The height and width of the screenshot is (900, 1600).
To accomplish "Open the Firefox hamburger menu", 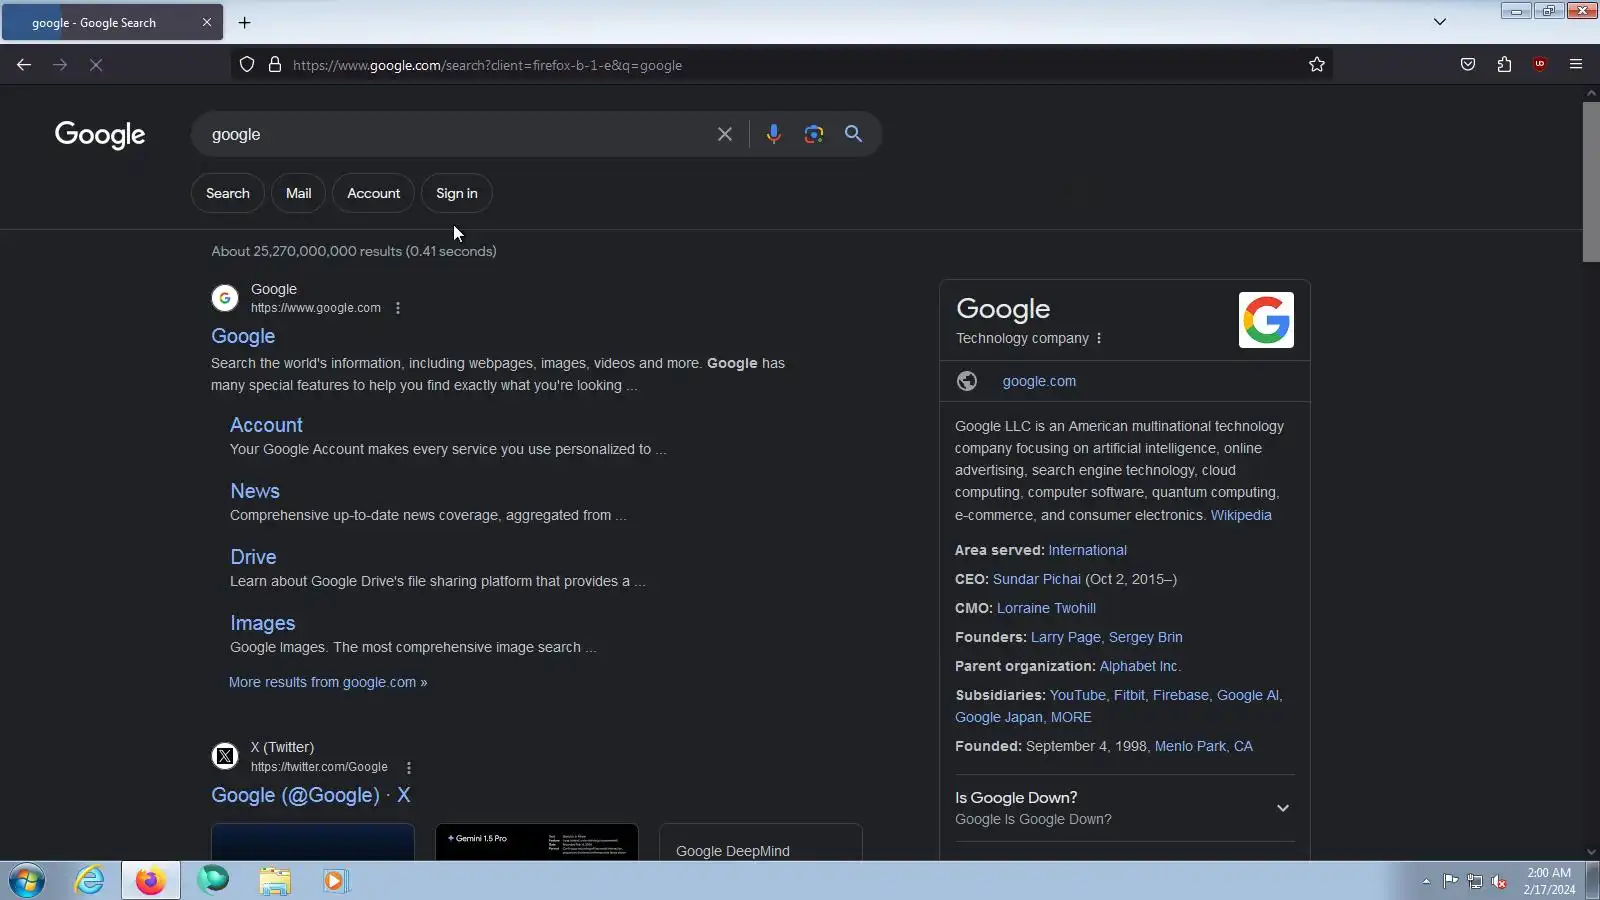I will click(x=1576, y=65).
